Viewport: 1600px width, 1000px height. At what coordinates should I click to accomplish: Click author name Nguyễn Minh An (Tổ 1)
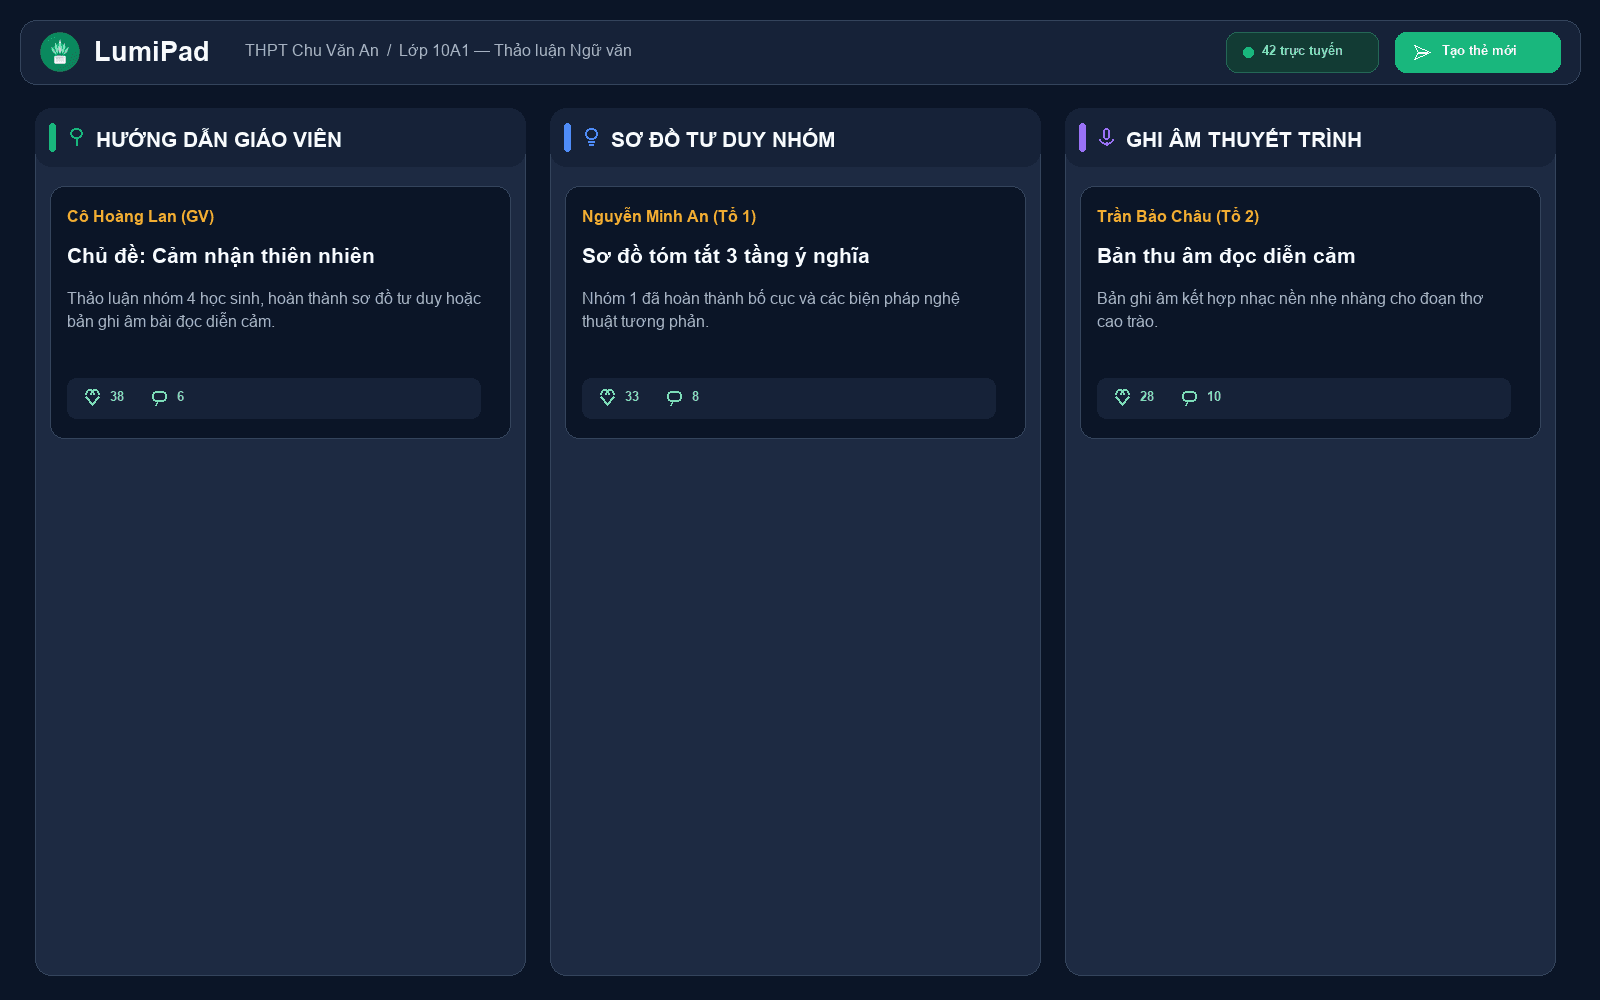point(669,216)
